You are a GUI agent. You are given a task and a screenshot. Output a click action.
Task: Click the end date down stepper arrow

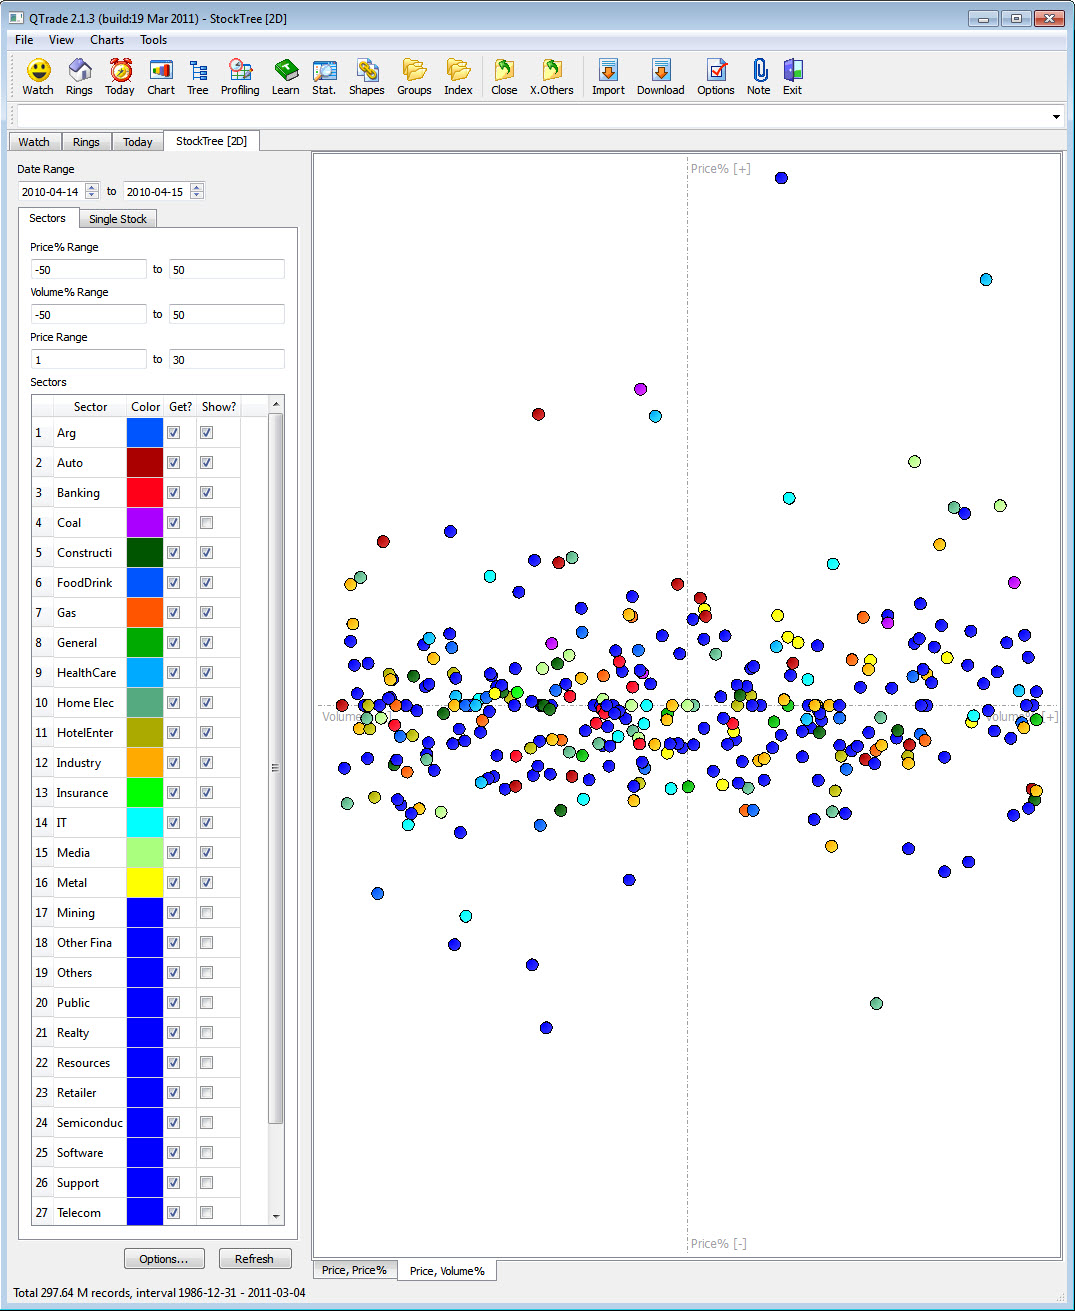pyautogui.click(x=196, y=195)
